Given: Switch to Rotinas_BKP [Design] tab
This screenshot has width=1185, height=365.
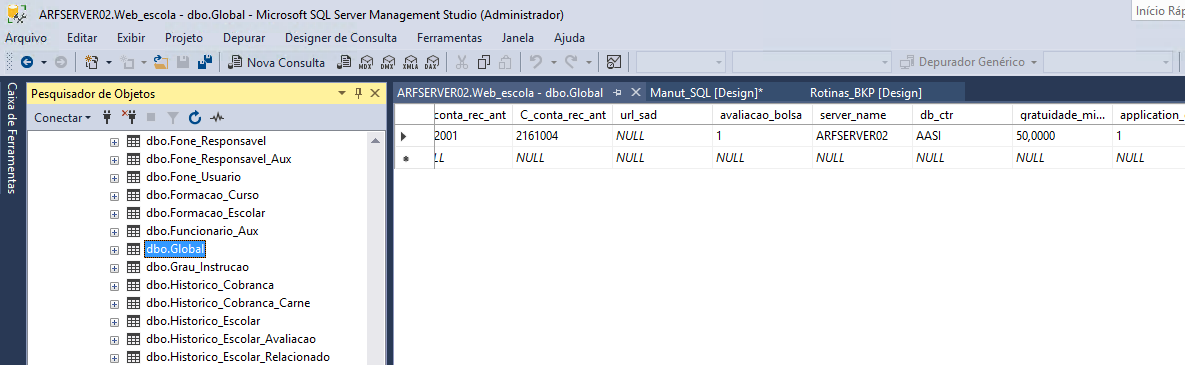Looking at the screenshot, I should pyautogui.click(x=865, y=92).
